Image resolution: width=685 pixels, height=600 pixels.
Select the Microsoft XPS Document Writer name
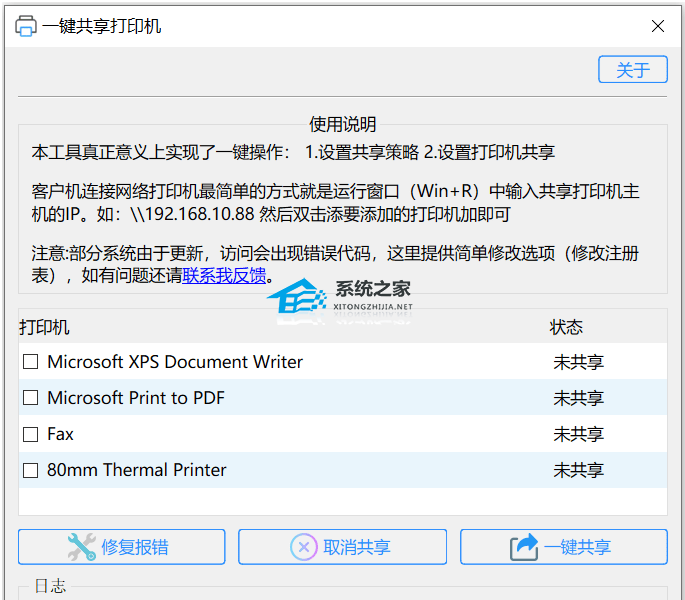click(175, 362)
